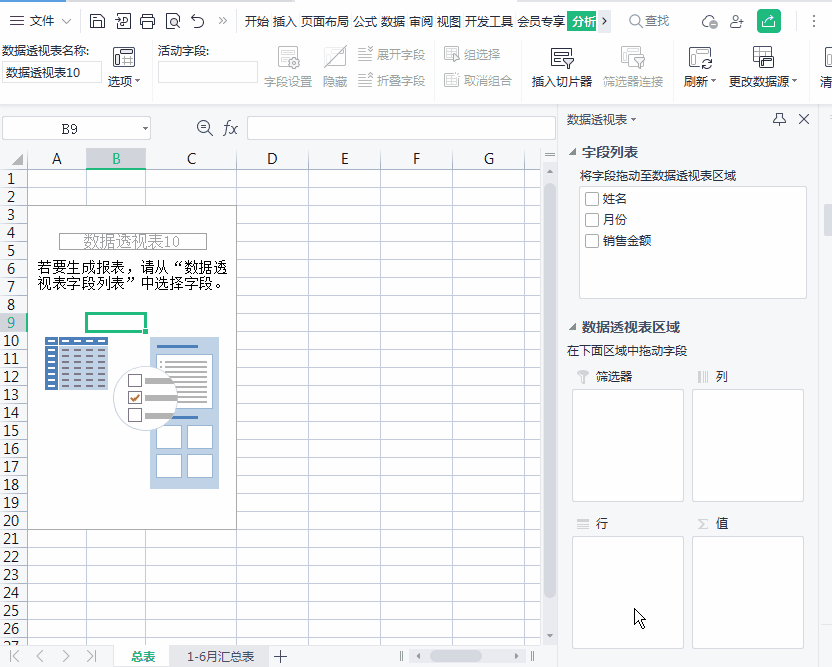The width and height of the screenshot is (832, 667).
Task: Add a new sheet with plus button
Action: click(x=280, y=656)
